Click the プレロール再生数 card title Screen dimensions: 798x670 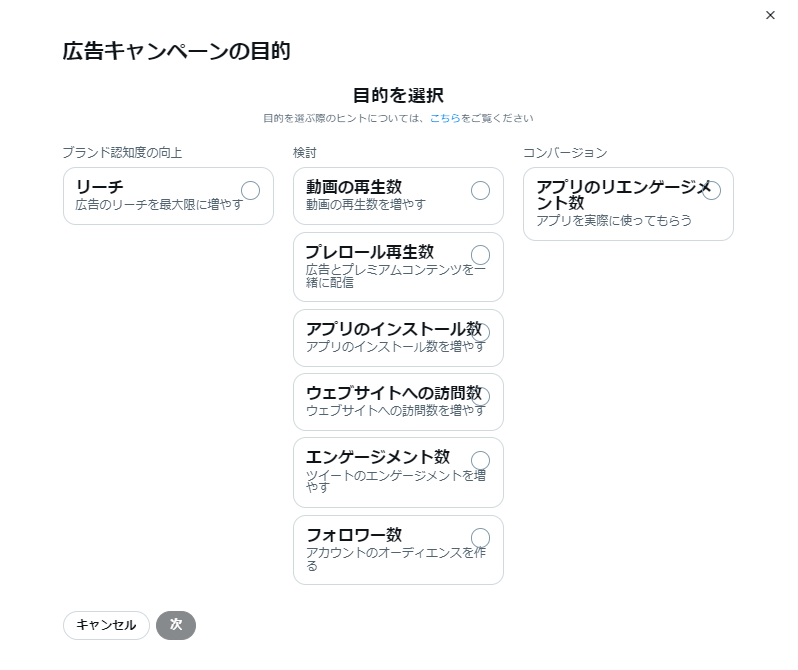369,252
